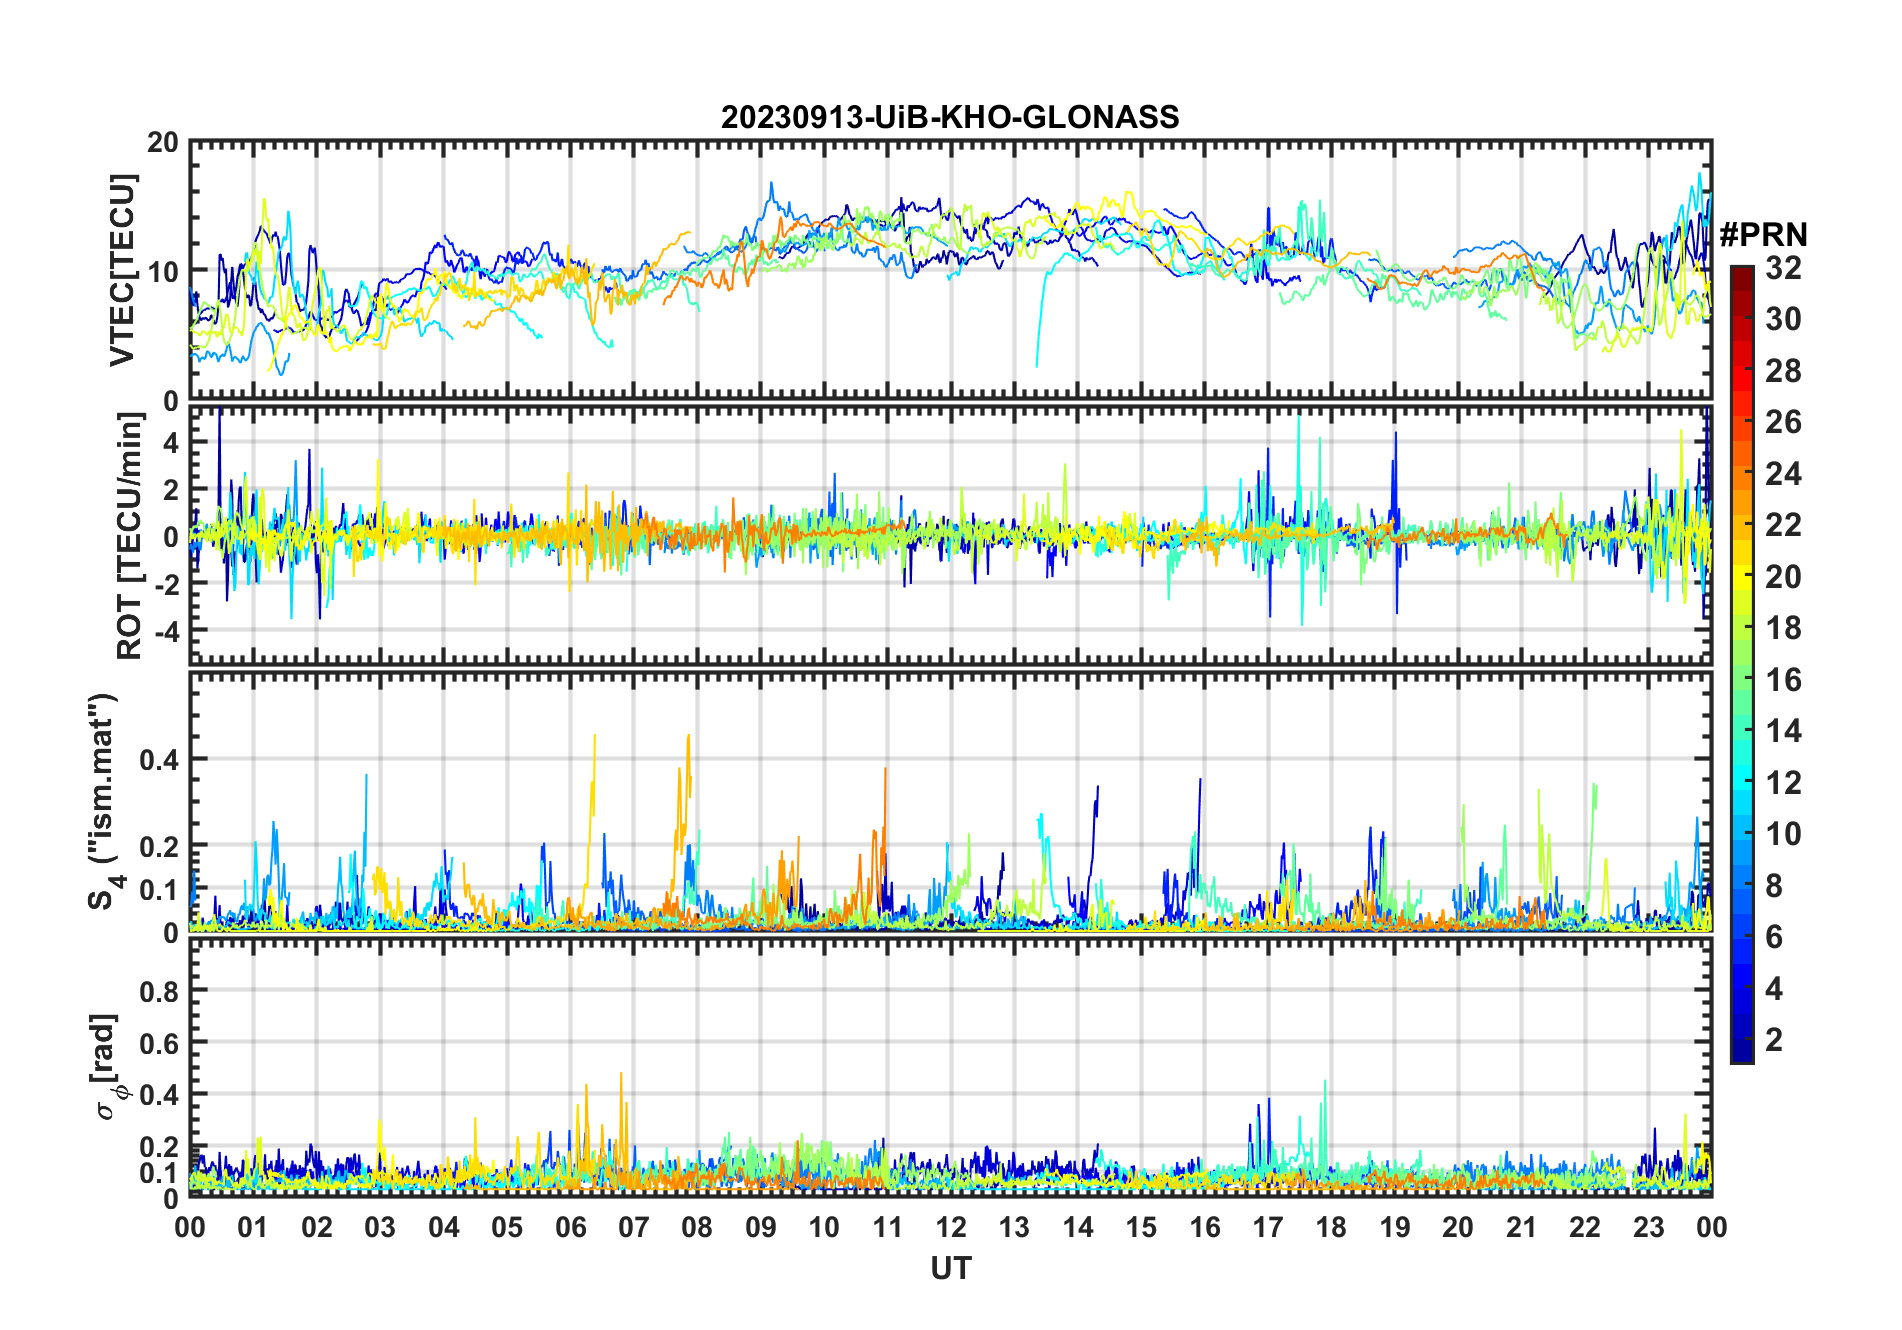Click hour 09 on the UT axis
Image resolution: width=1902 pixels, height=1330 pixels.
(761, 1227)
